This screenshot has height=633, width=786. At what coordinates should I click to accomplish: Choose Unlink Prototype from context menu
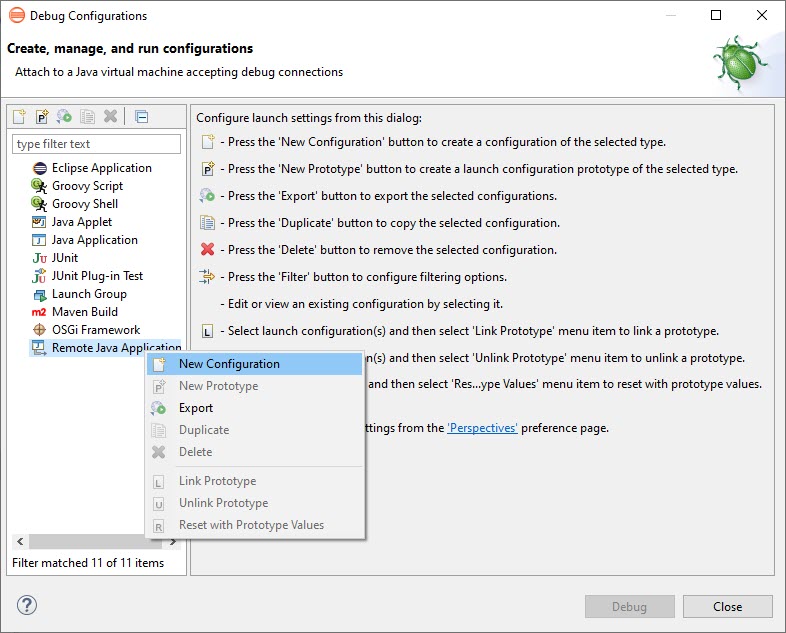pos(255,503)
